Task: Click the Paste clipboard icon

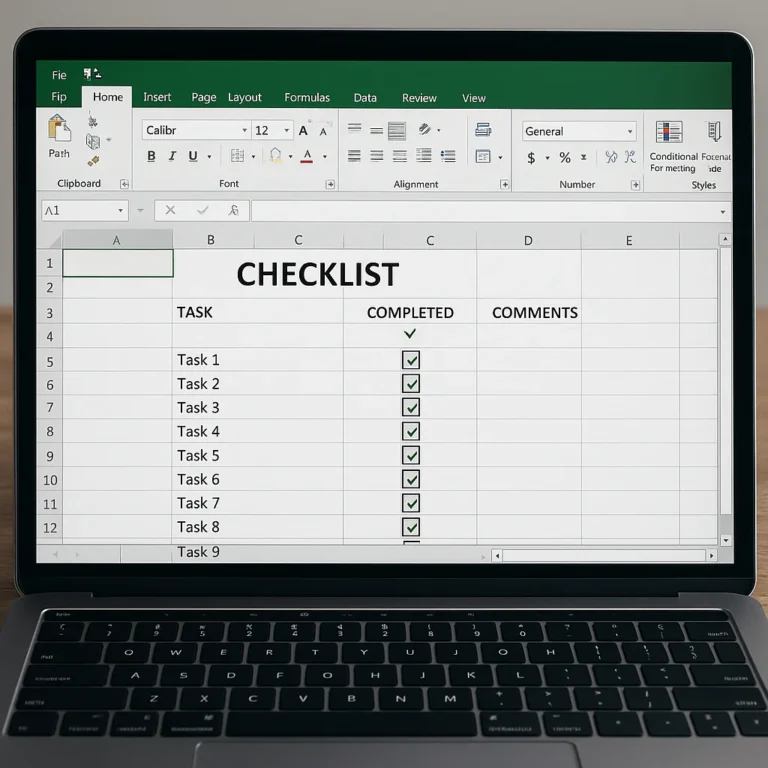Action: pos(59,129)
